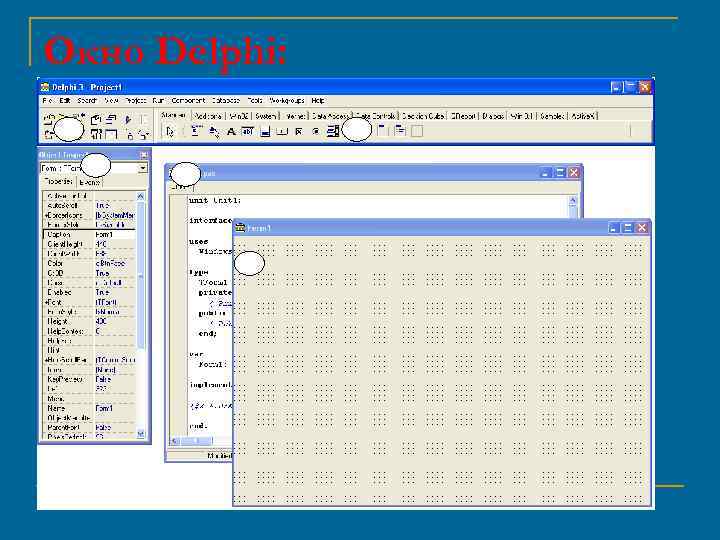Open the Project menu
720x540 pixels.
(x=135, y=101)
